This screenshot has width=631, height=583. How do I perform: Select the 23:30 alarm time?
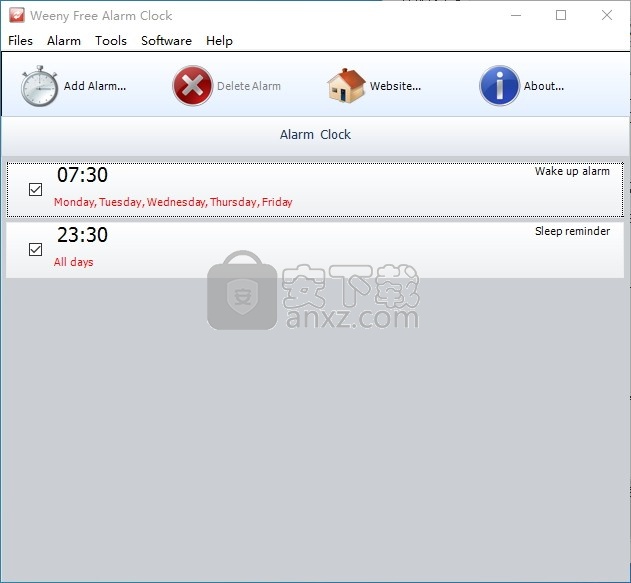point(82,235)
